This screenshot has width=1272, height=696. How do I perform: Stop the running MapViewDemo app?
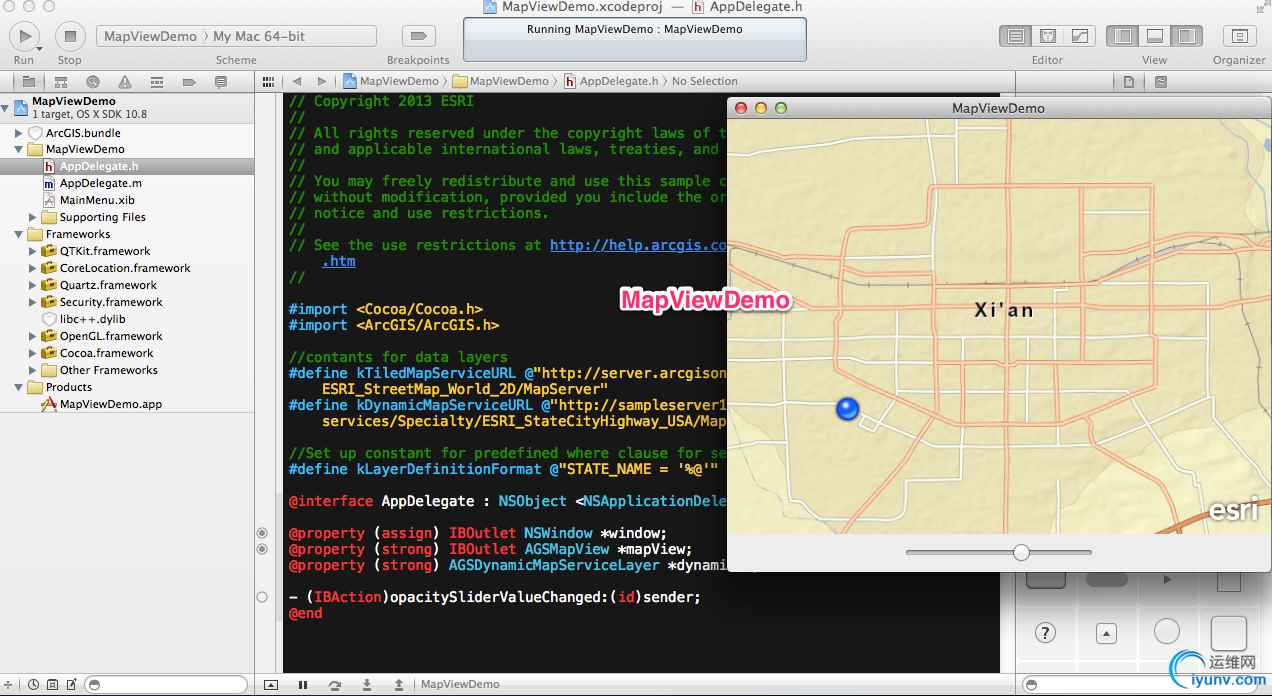(x=69, y=36)
